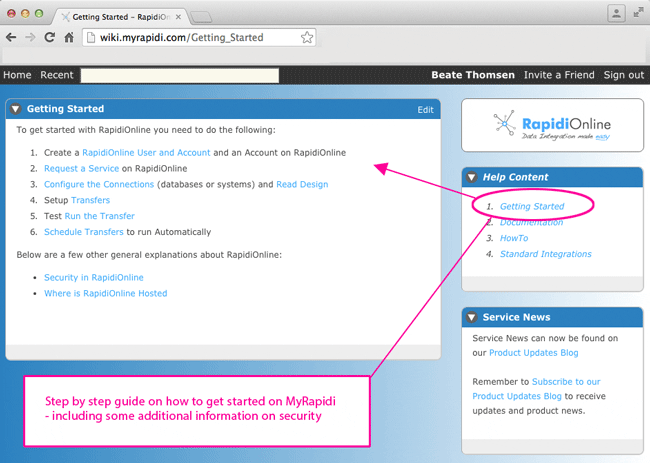Screen dimensions: 650x463
Task: Focus the wiki search input field
Action: (179, 75)
